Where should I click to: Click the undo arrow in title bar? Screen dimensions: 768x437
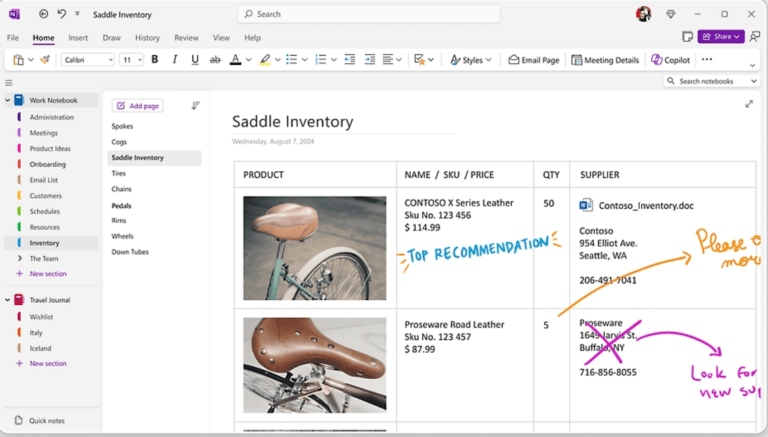[x=62, y=14]
